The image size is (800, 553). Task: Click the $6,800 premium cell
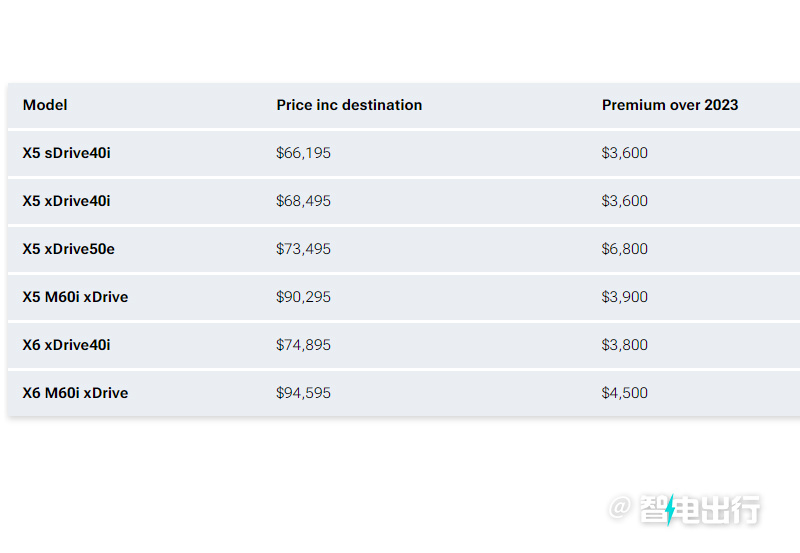624,249
